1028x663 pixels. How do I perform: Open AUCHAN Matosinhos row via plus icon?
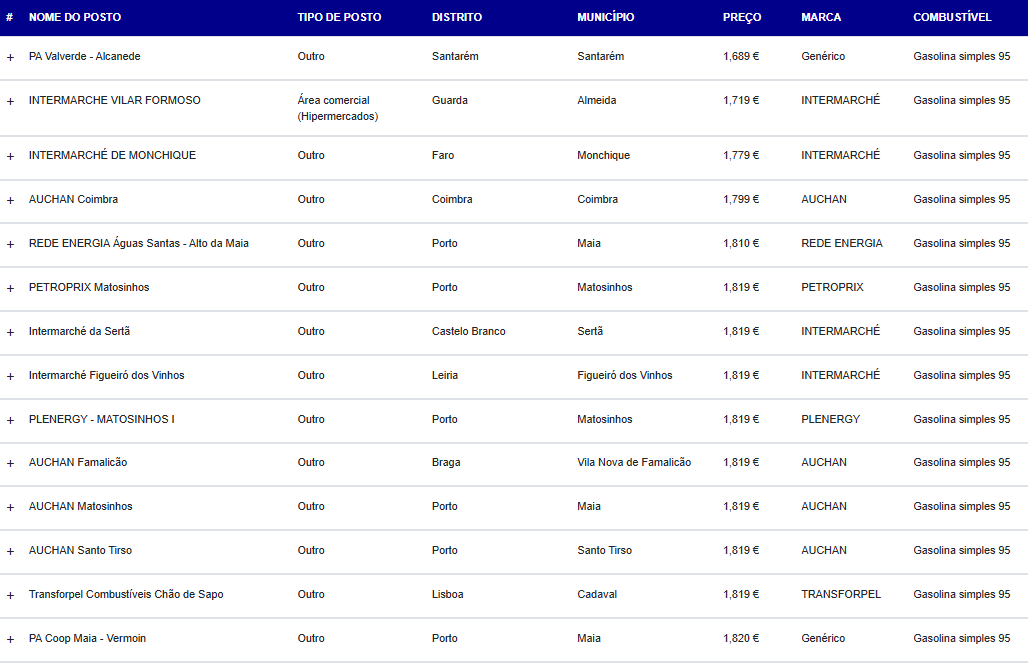pyautogui.click(x=10, y=508)
